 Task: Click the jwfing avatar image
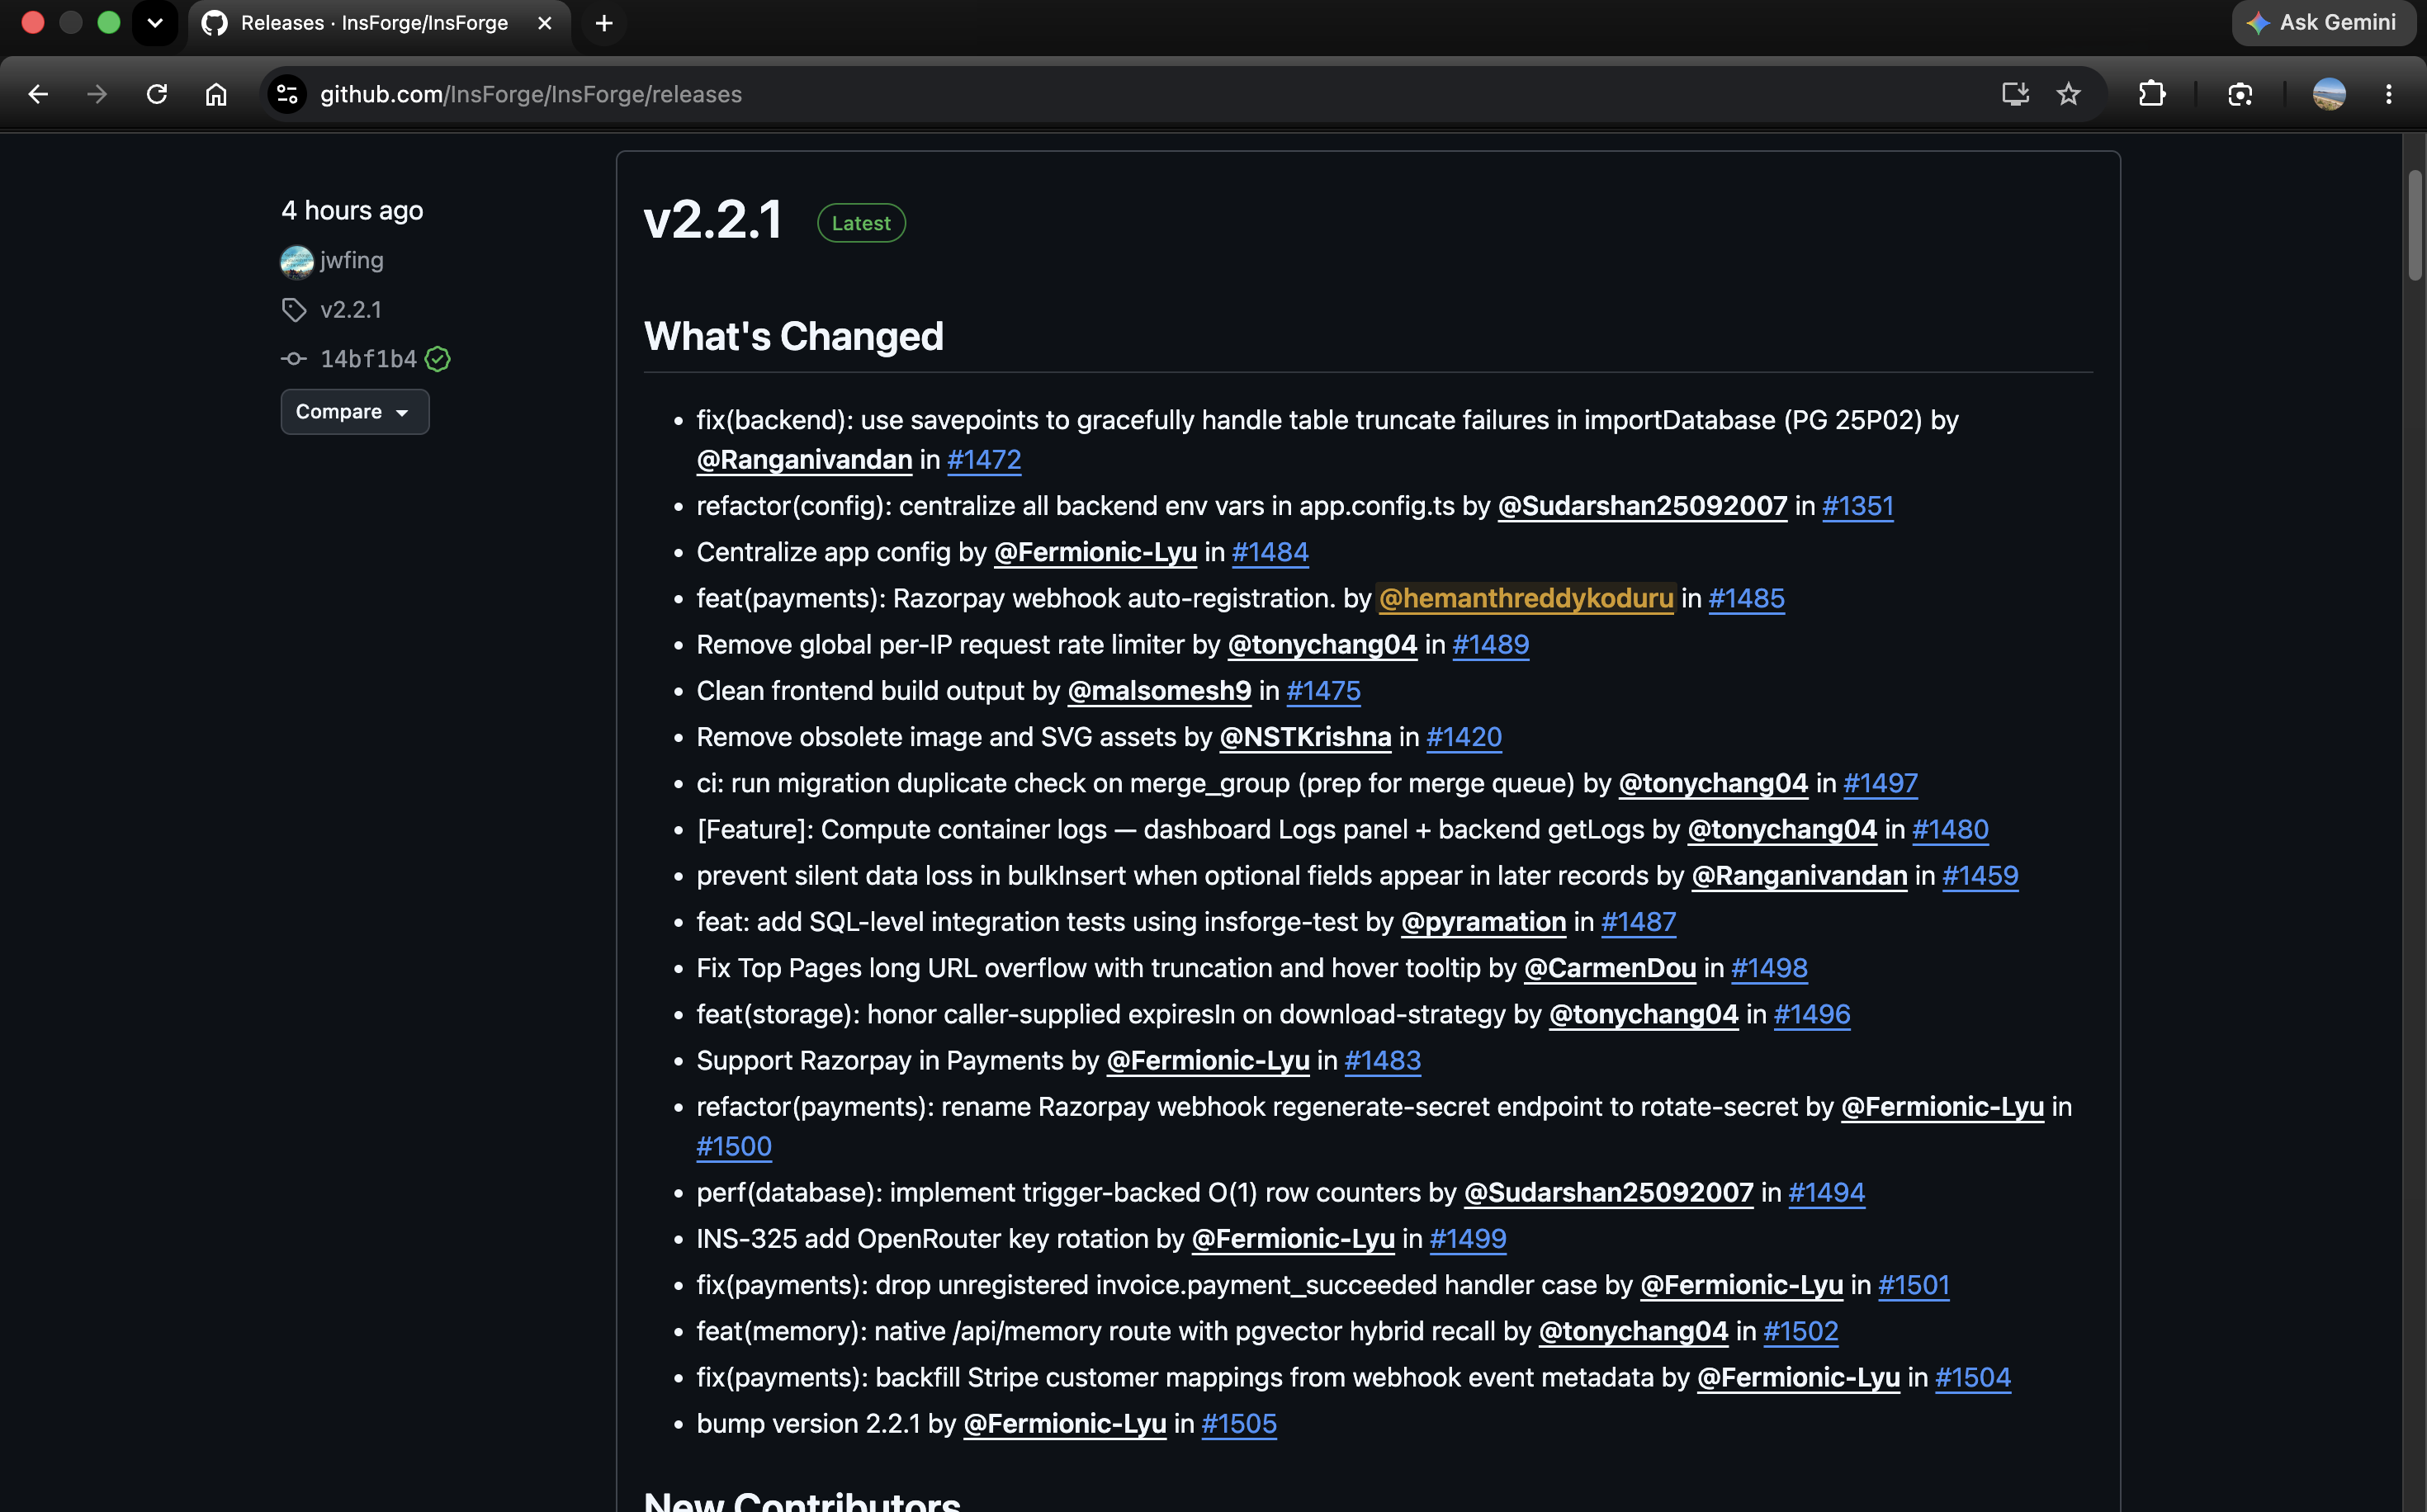point(297,261)
